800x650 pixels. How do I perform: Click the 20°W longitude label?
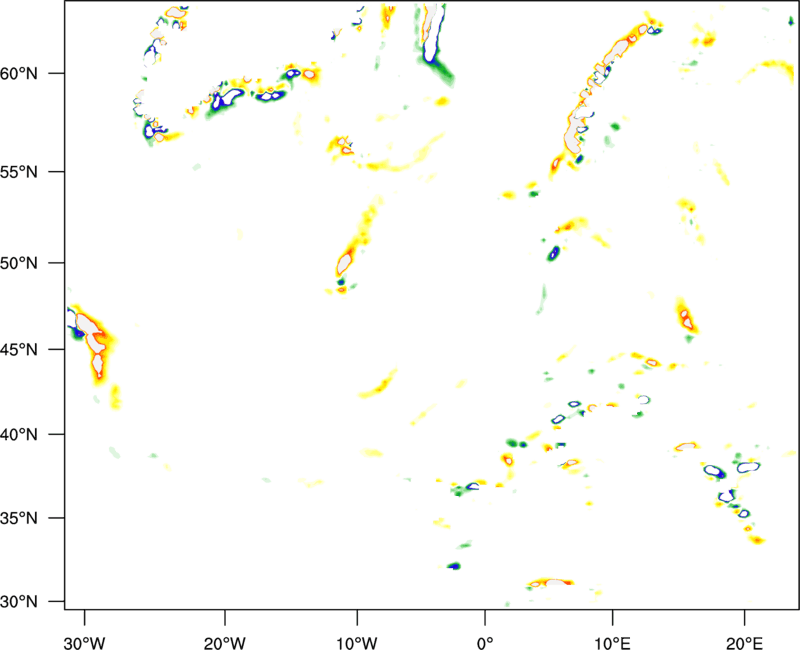pyautogui.click(x=225, y=643)
